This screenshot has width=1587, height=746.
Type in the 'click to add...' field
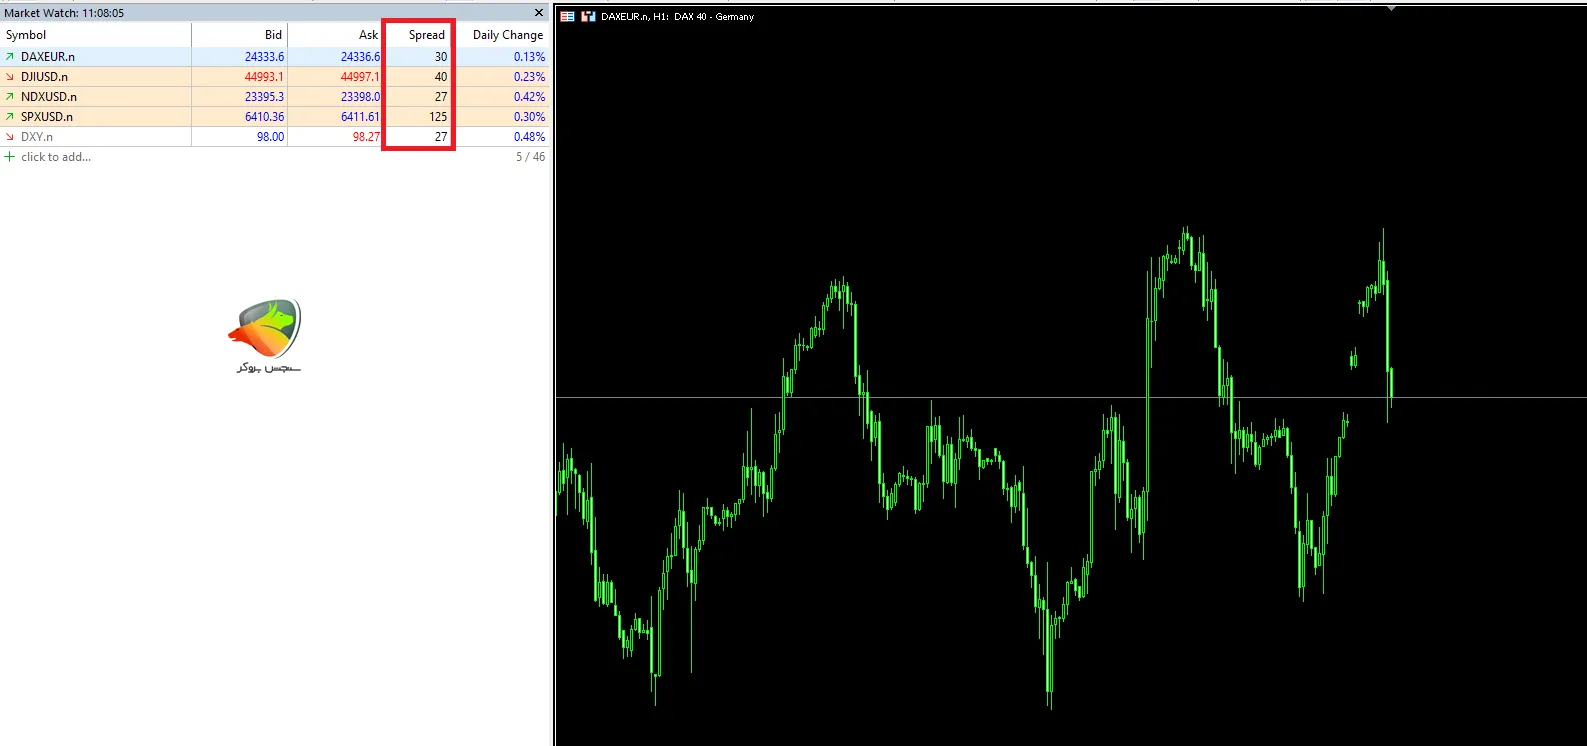(x=56, y=157)
